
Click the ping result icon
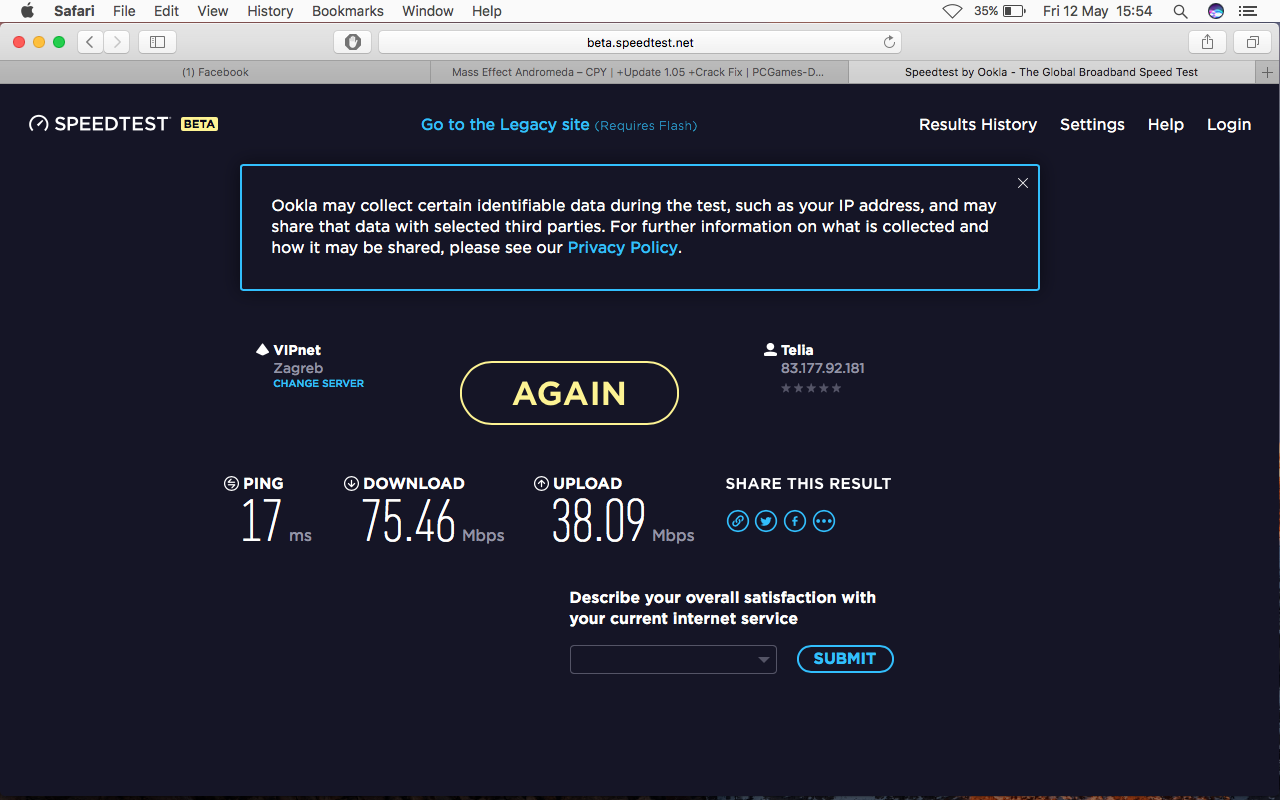click(x=231, y=483)
